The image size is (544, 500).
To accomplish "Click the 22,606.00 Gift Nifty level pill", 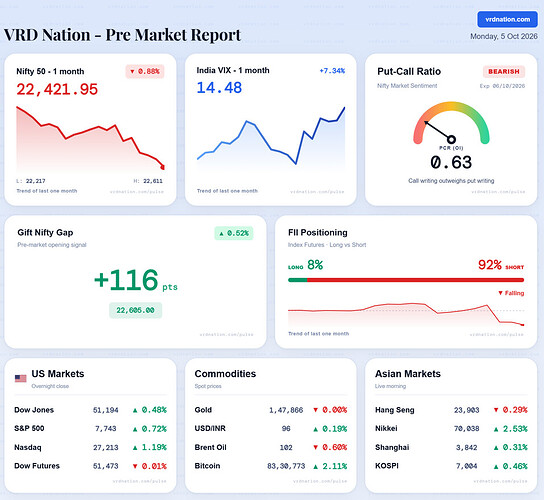I will click(x=135, y=310).
